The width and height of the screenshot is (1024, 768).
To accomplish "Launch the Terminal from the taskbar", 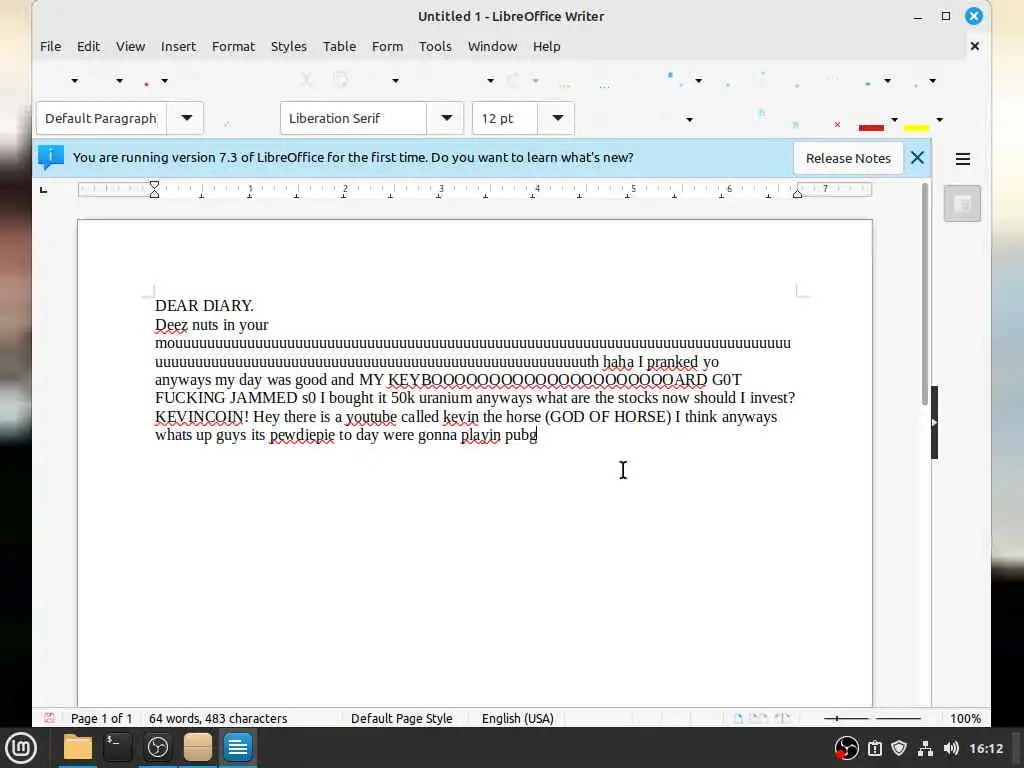I will pyautogui.click(x=118, y=747).
